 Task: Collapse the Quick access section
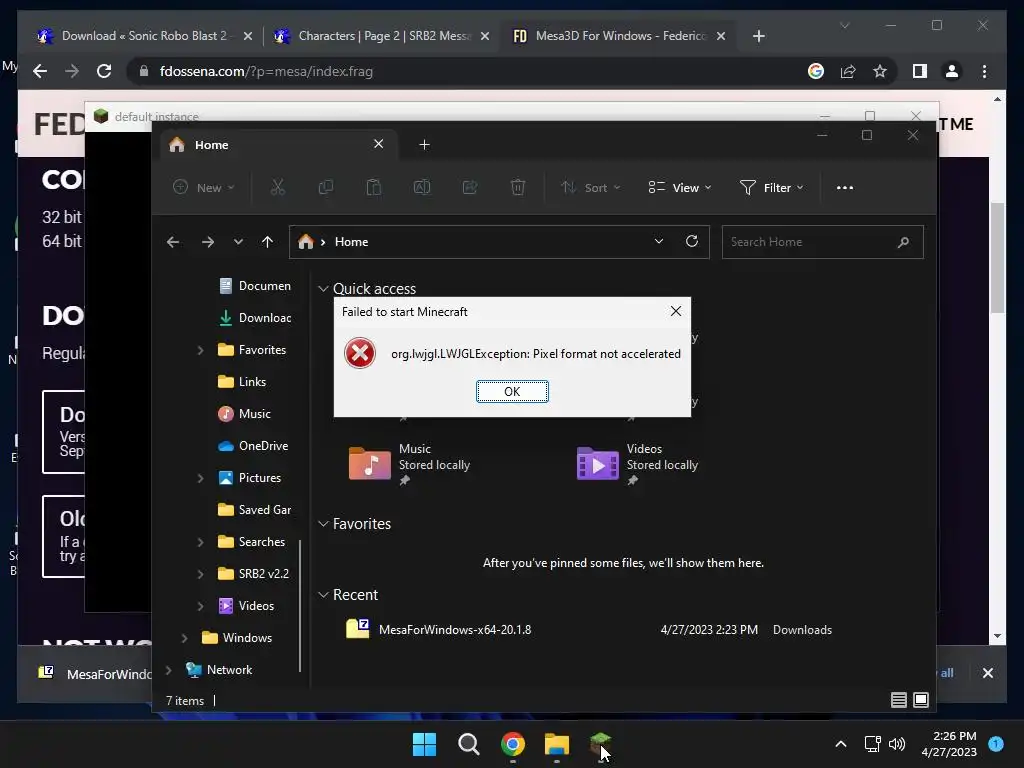323,289
